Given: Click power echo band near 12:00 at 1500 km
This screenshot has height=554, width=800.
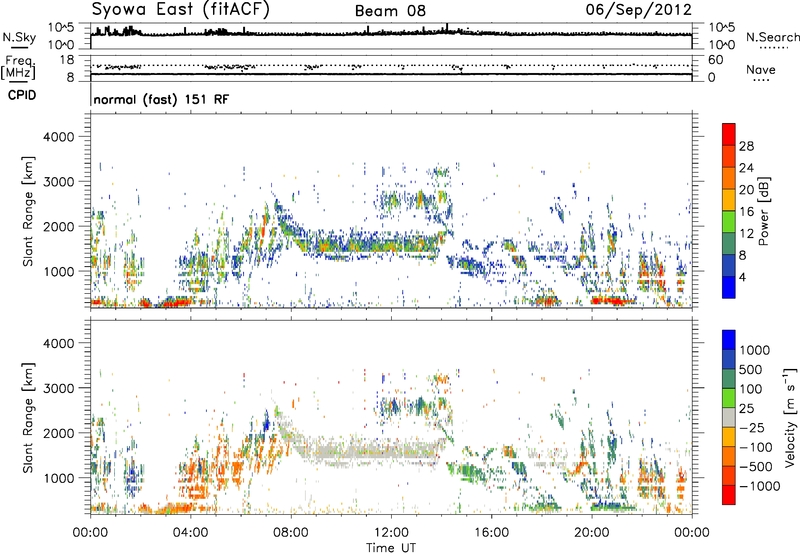Looking at the screenshot, I should pyautogui.click(x=391, y=245).
